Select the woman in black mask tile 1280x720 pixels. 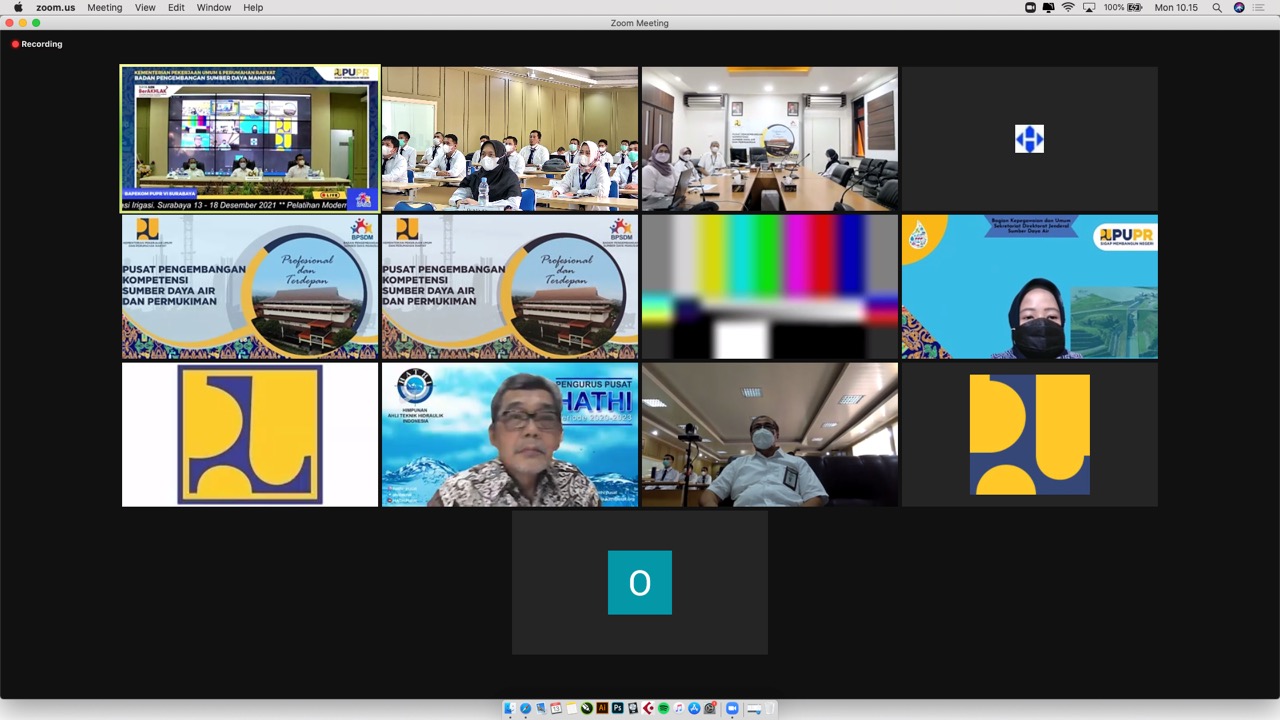click(1030, 287)
